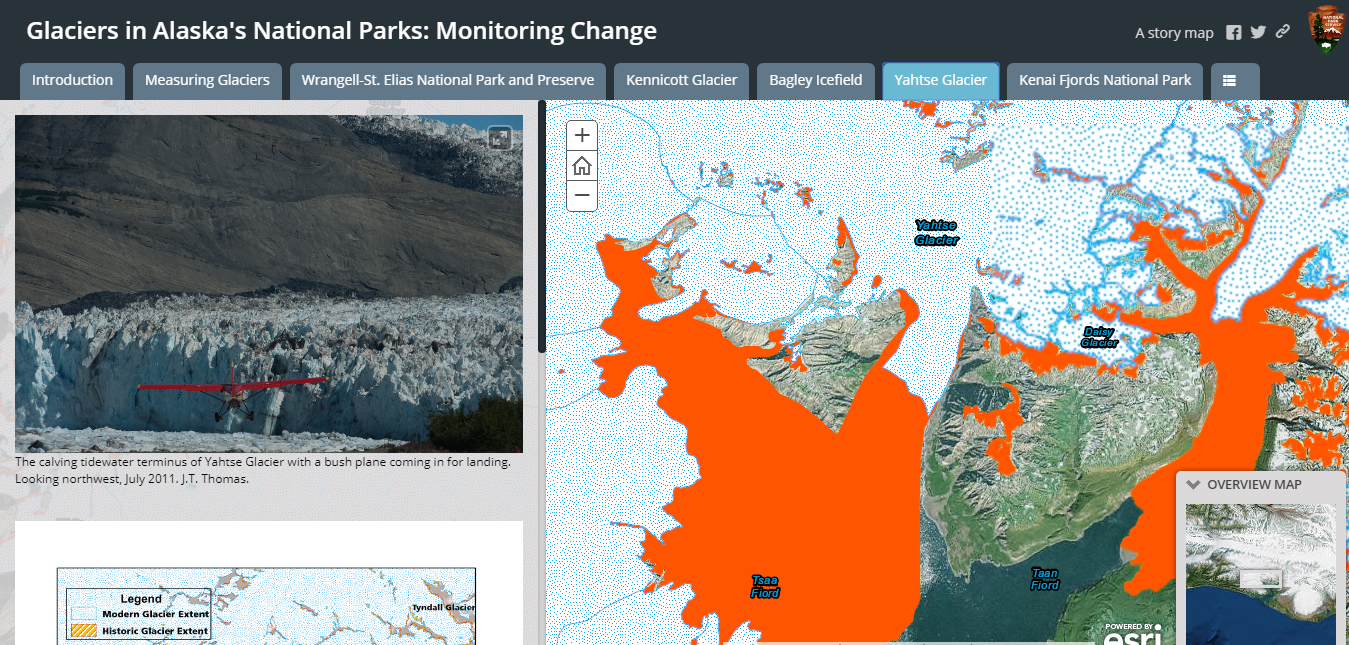
Task: Open Kenai Fjords National Park tab
Action: coord(1105,81)
